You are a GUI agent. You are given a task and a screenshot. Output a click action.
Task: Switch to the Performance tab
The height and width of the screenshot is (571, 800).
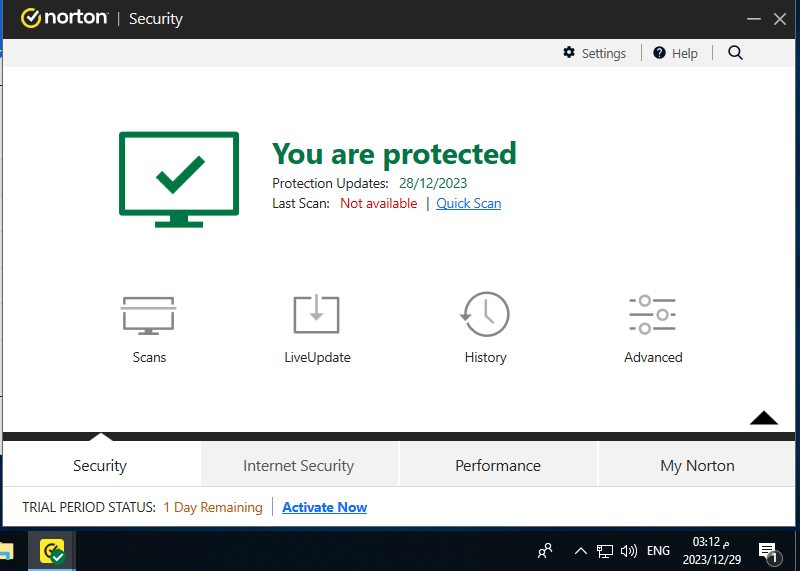498,465
